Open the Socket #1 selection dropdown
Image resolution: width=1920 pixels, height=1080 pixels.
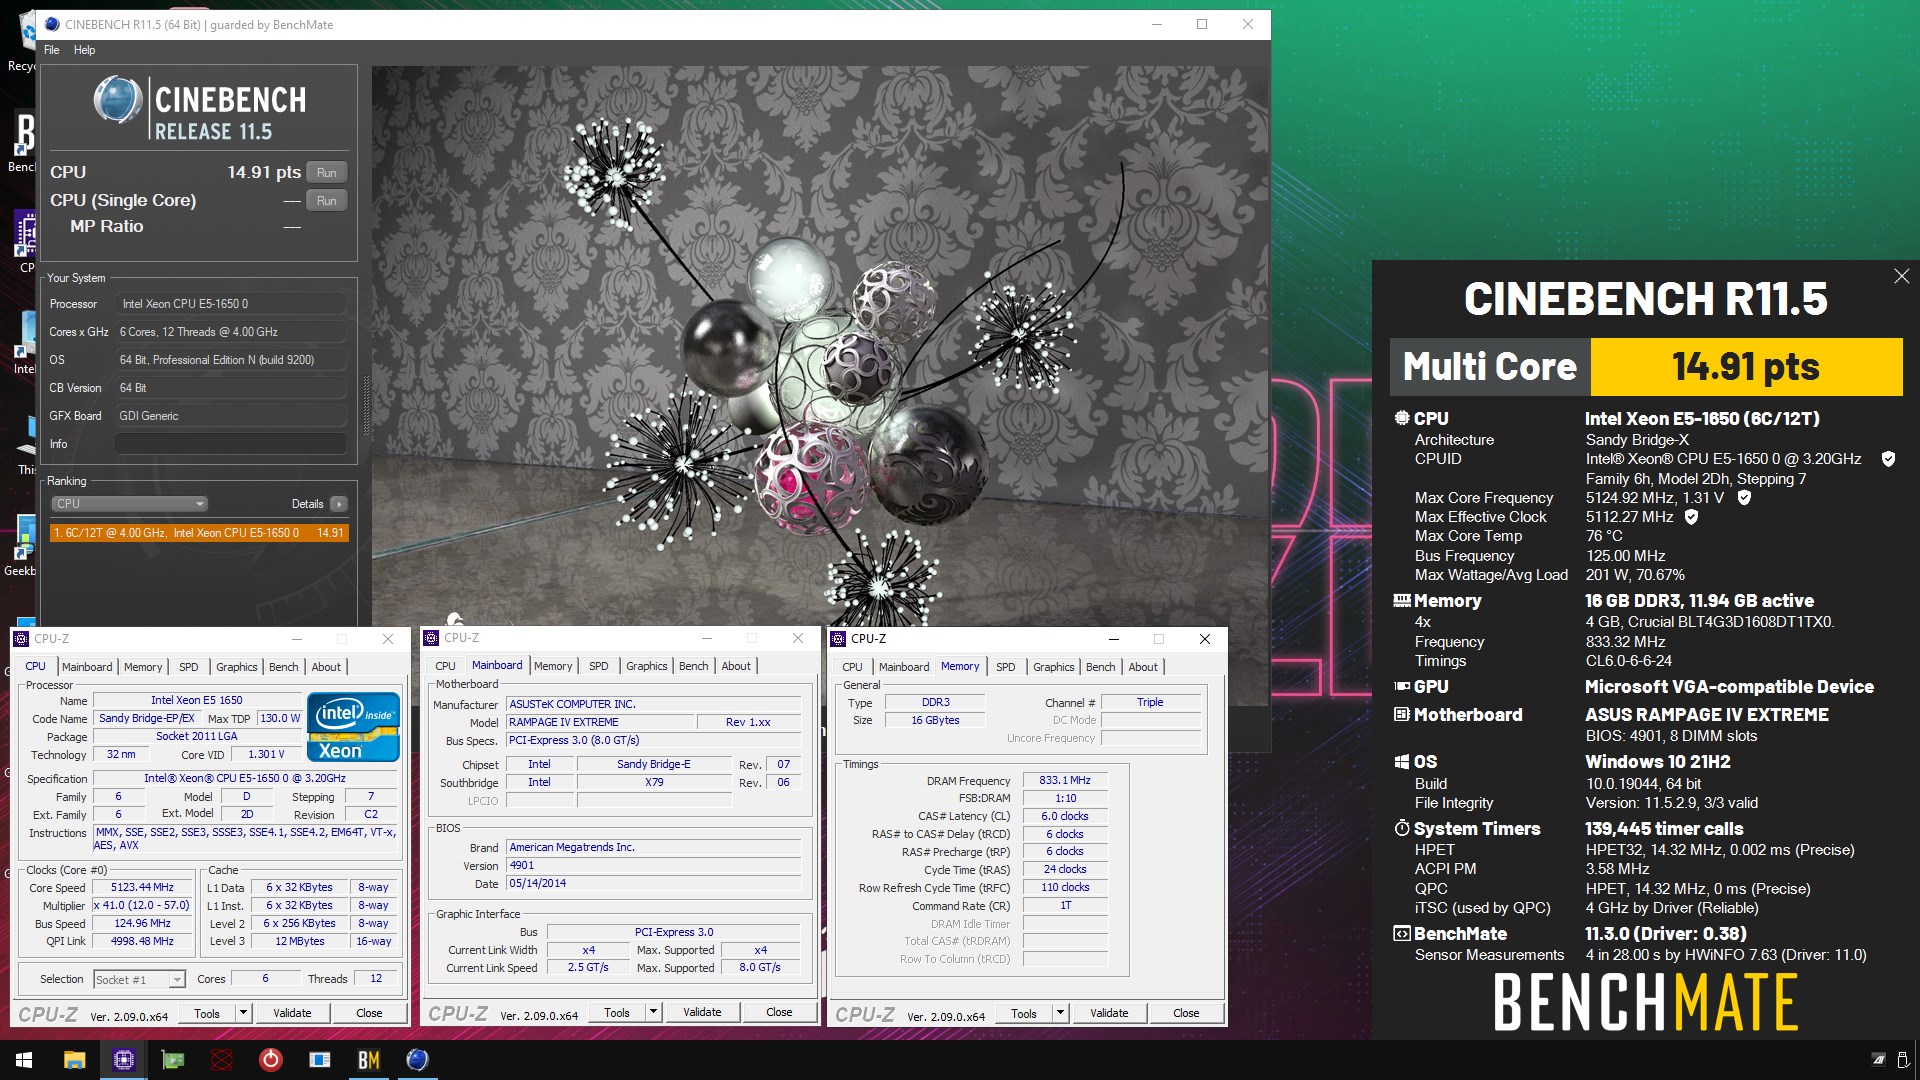point(139,980)
